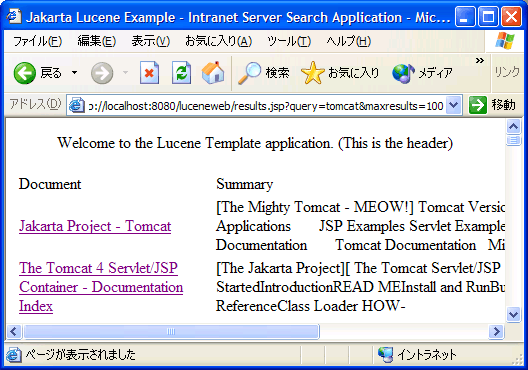Click the page icon in the address bar
Image resolution: width=528 pixels, height=370 pixels.
[x=76, y=106]
